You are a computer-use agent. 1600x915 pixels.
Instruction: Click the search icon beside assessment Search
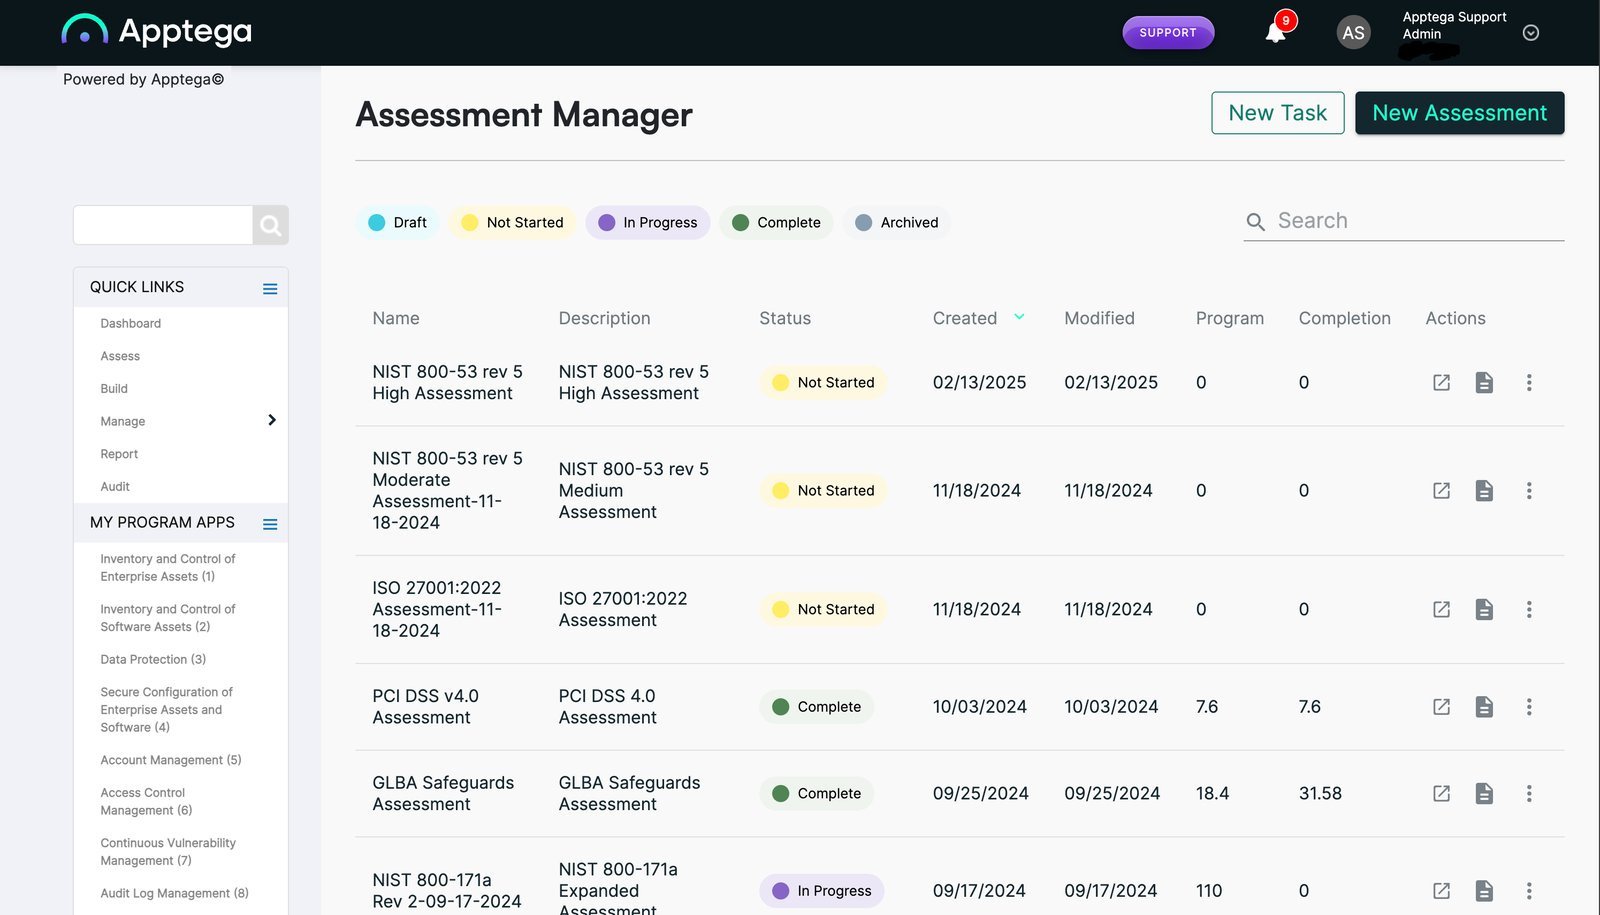coord(1255,222)
